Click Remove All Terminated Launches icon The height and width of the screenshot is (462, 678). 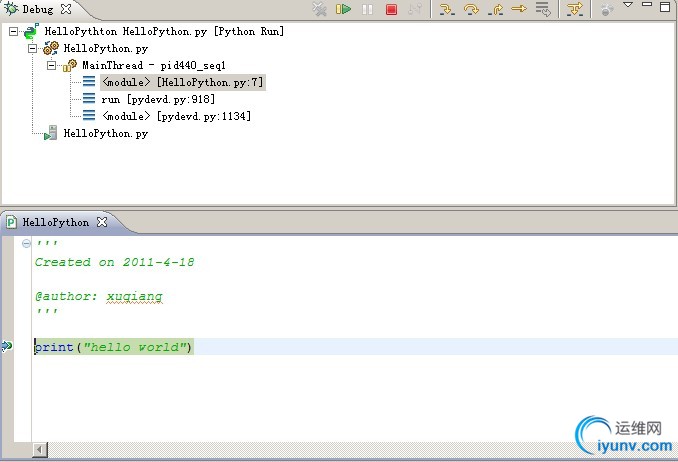[320, 9]
